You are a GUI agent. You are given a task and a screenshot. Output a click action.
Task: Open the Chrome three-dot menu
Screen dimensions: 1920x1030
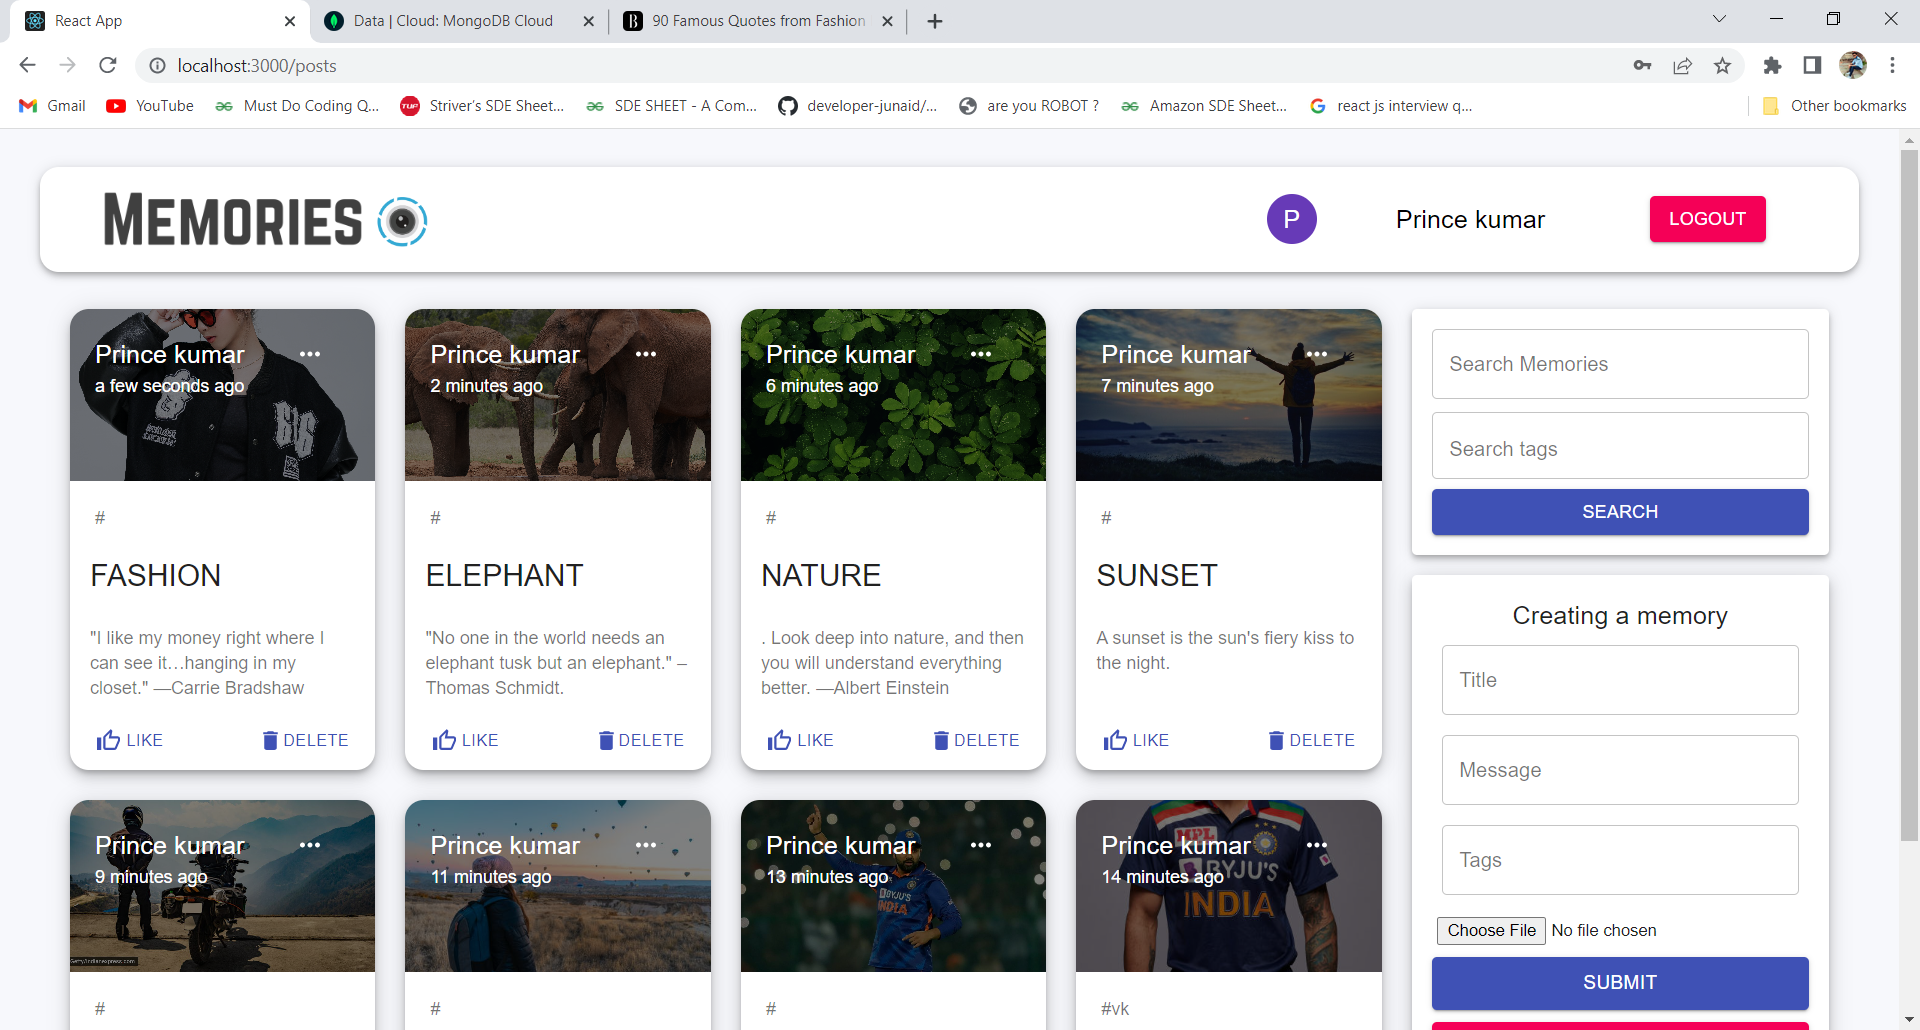1893,65
